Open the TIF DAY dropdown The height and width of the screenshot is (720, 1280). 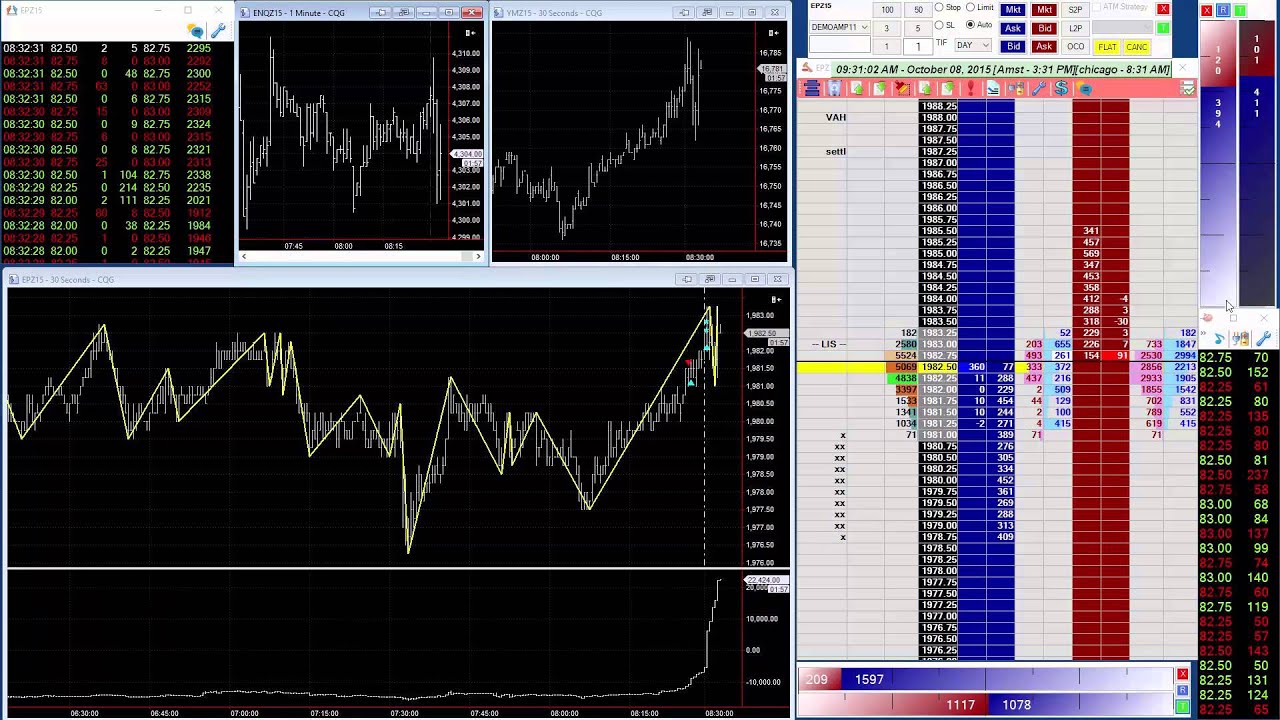(973, 45)
